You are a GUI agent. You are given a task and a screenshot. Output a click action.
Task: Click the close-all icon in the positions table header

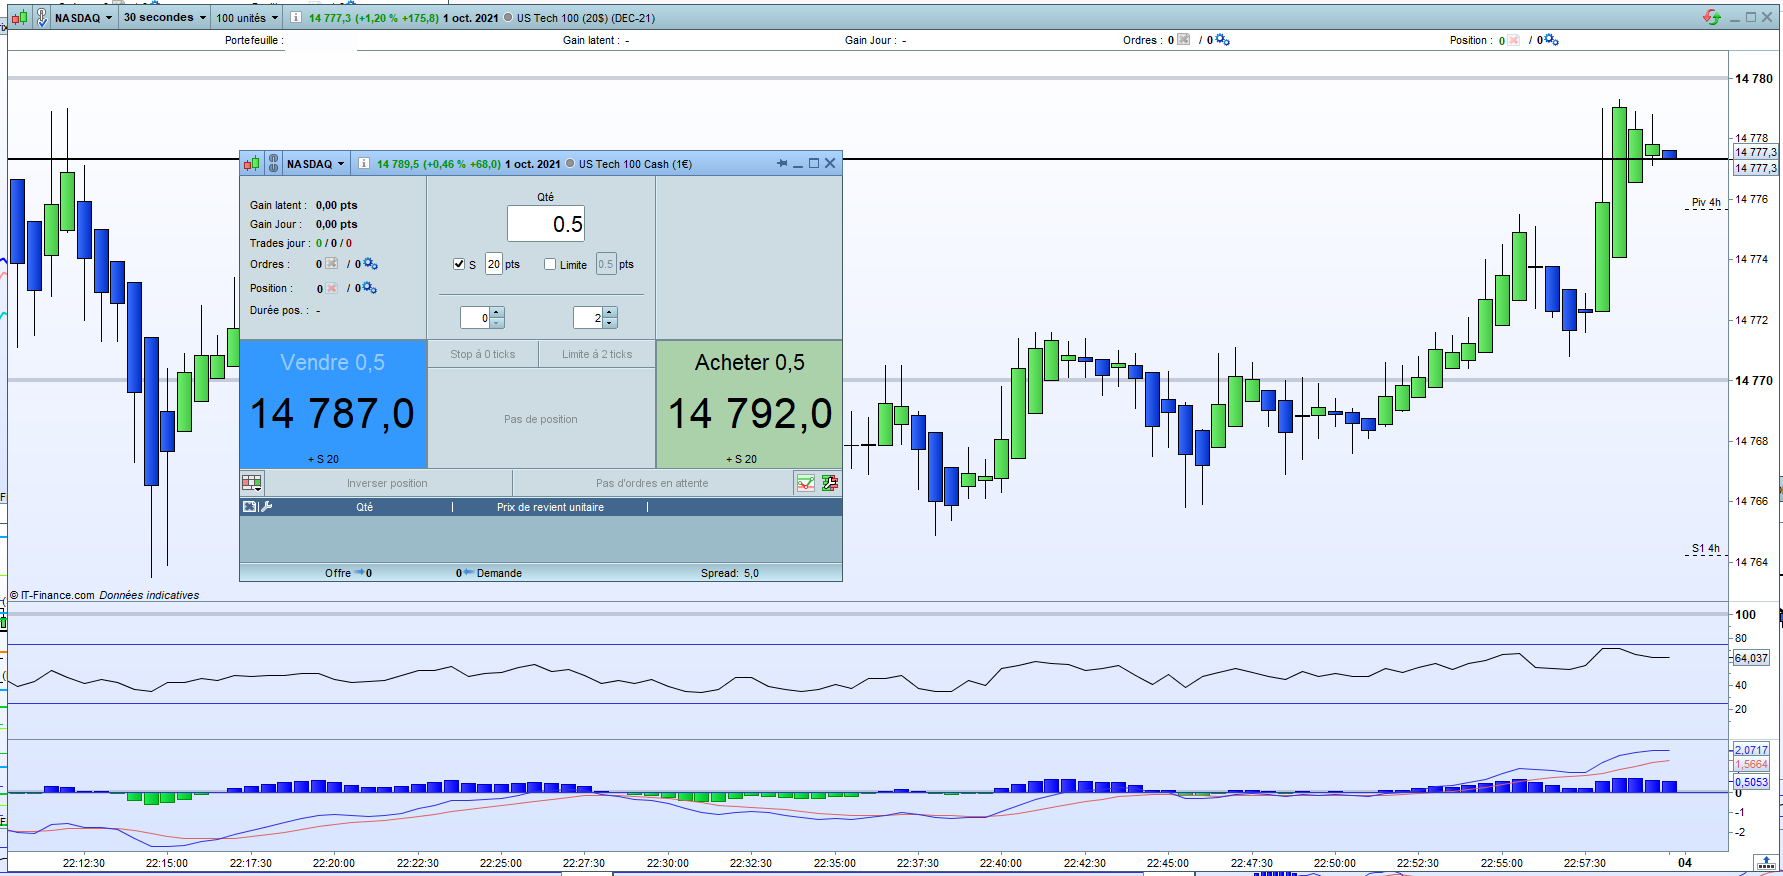[249, 507]
